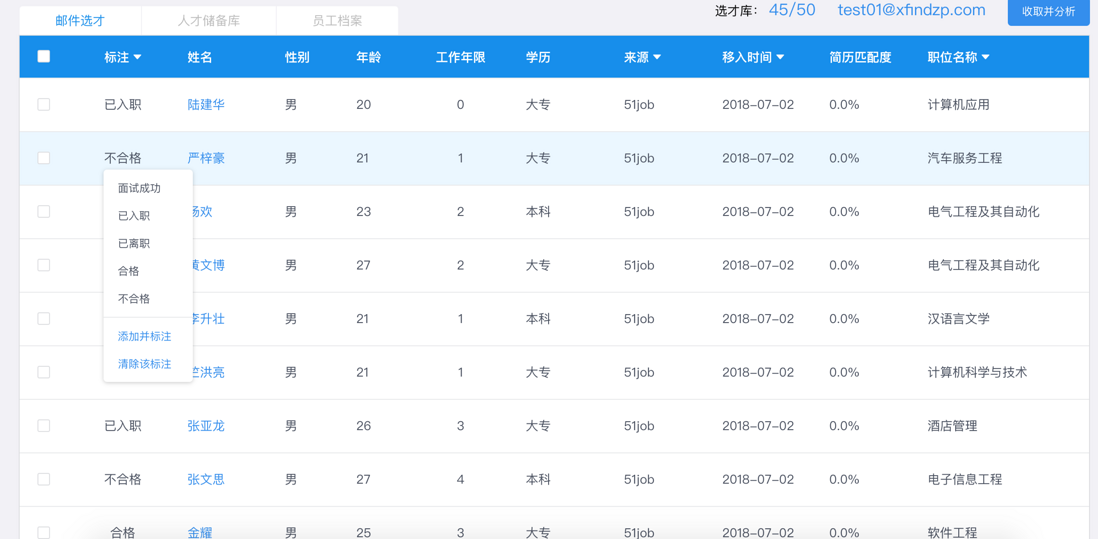Image resolution: width=1098 pixels, height=539 pixels.
Task: Check the box for 张文思 row
Action: [x=43, y=480]
